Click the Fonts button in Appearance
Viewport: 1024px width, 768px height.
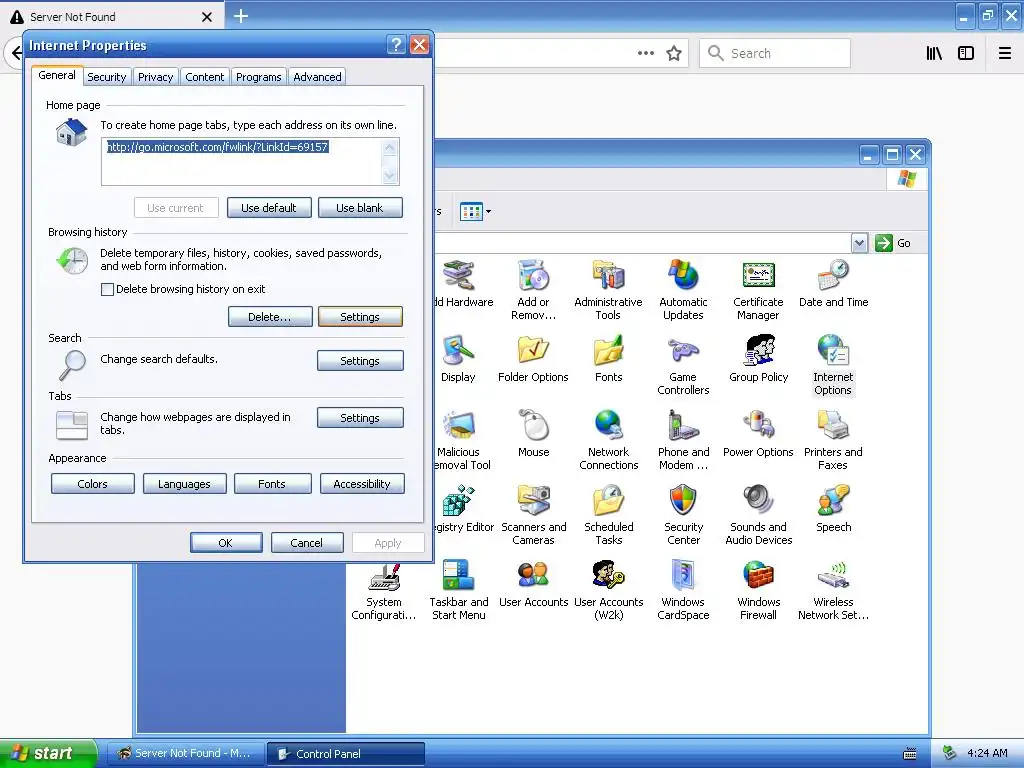(272, 484)
